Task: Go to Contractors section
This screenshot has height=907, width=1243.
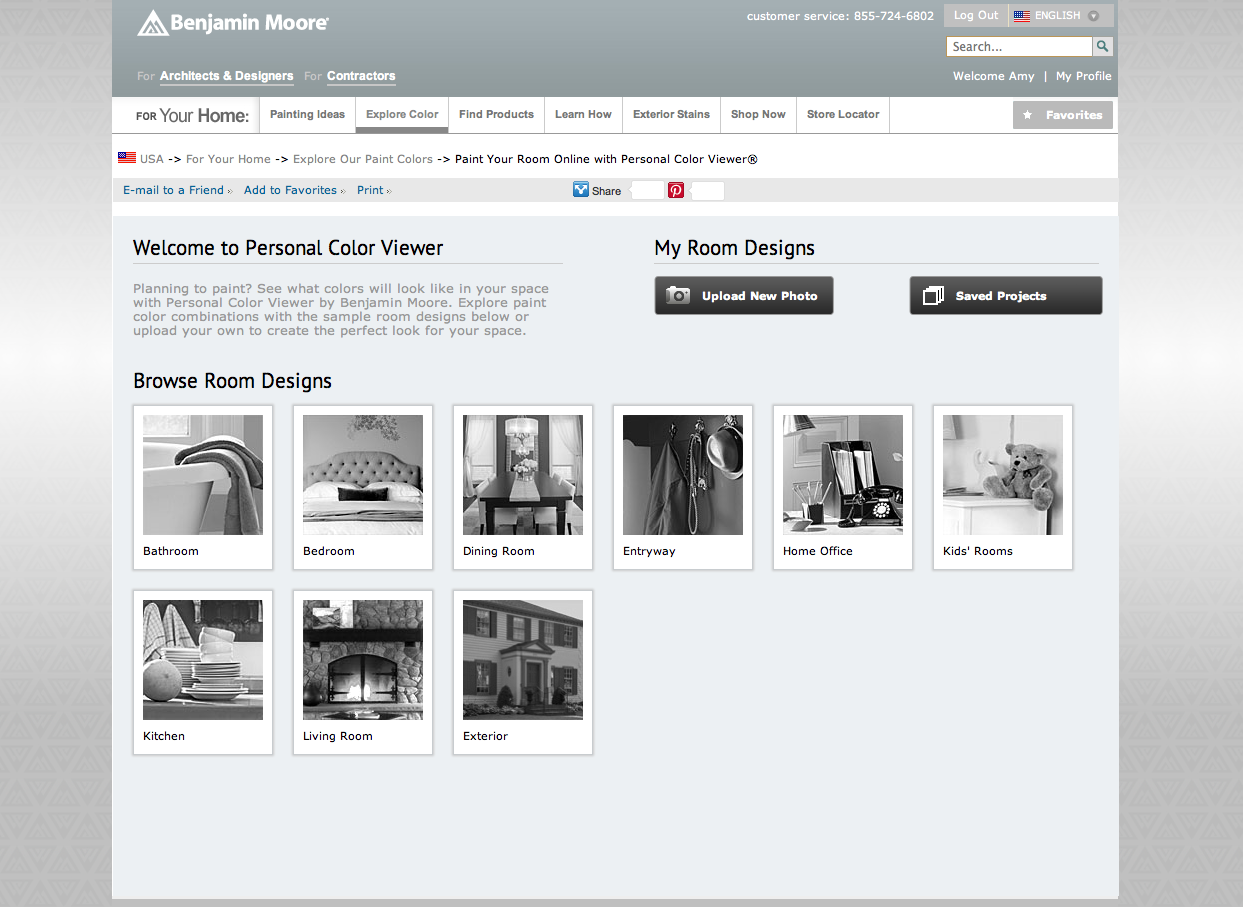Action: pyautogui.click(x=361, y=76)
